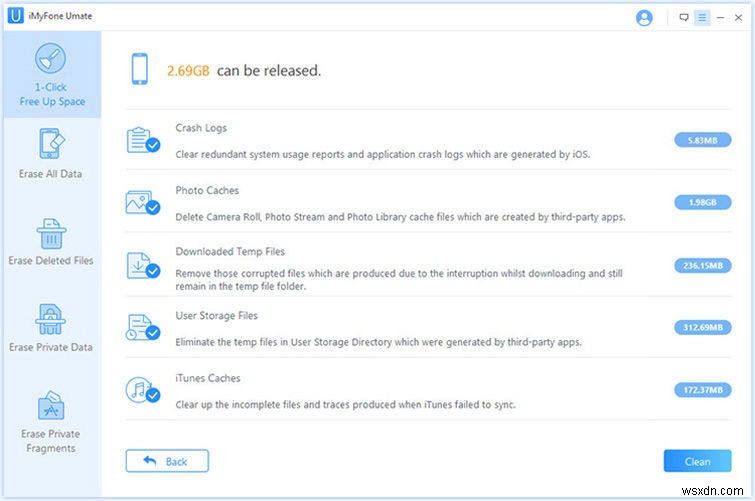This screenshot has height=501, width=755.
Task: Open the user account profile icon
Action: (644, 18)
